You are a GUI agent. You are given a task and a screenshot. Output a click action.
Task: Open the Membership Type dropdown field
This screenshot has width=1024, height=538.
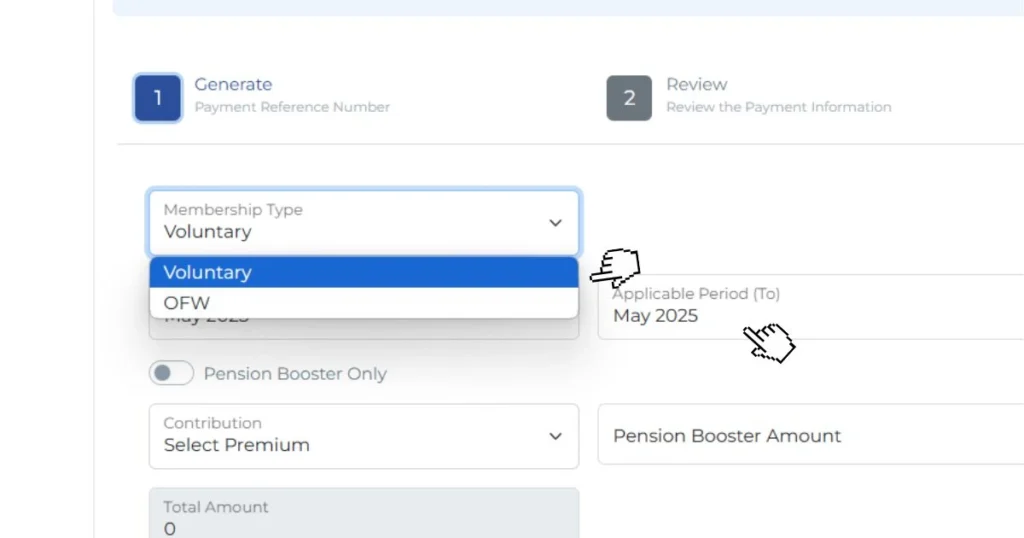[364, 223]
